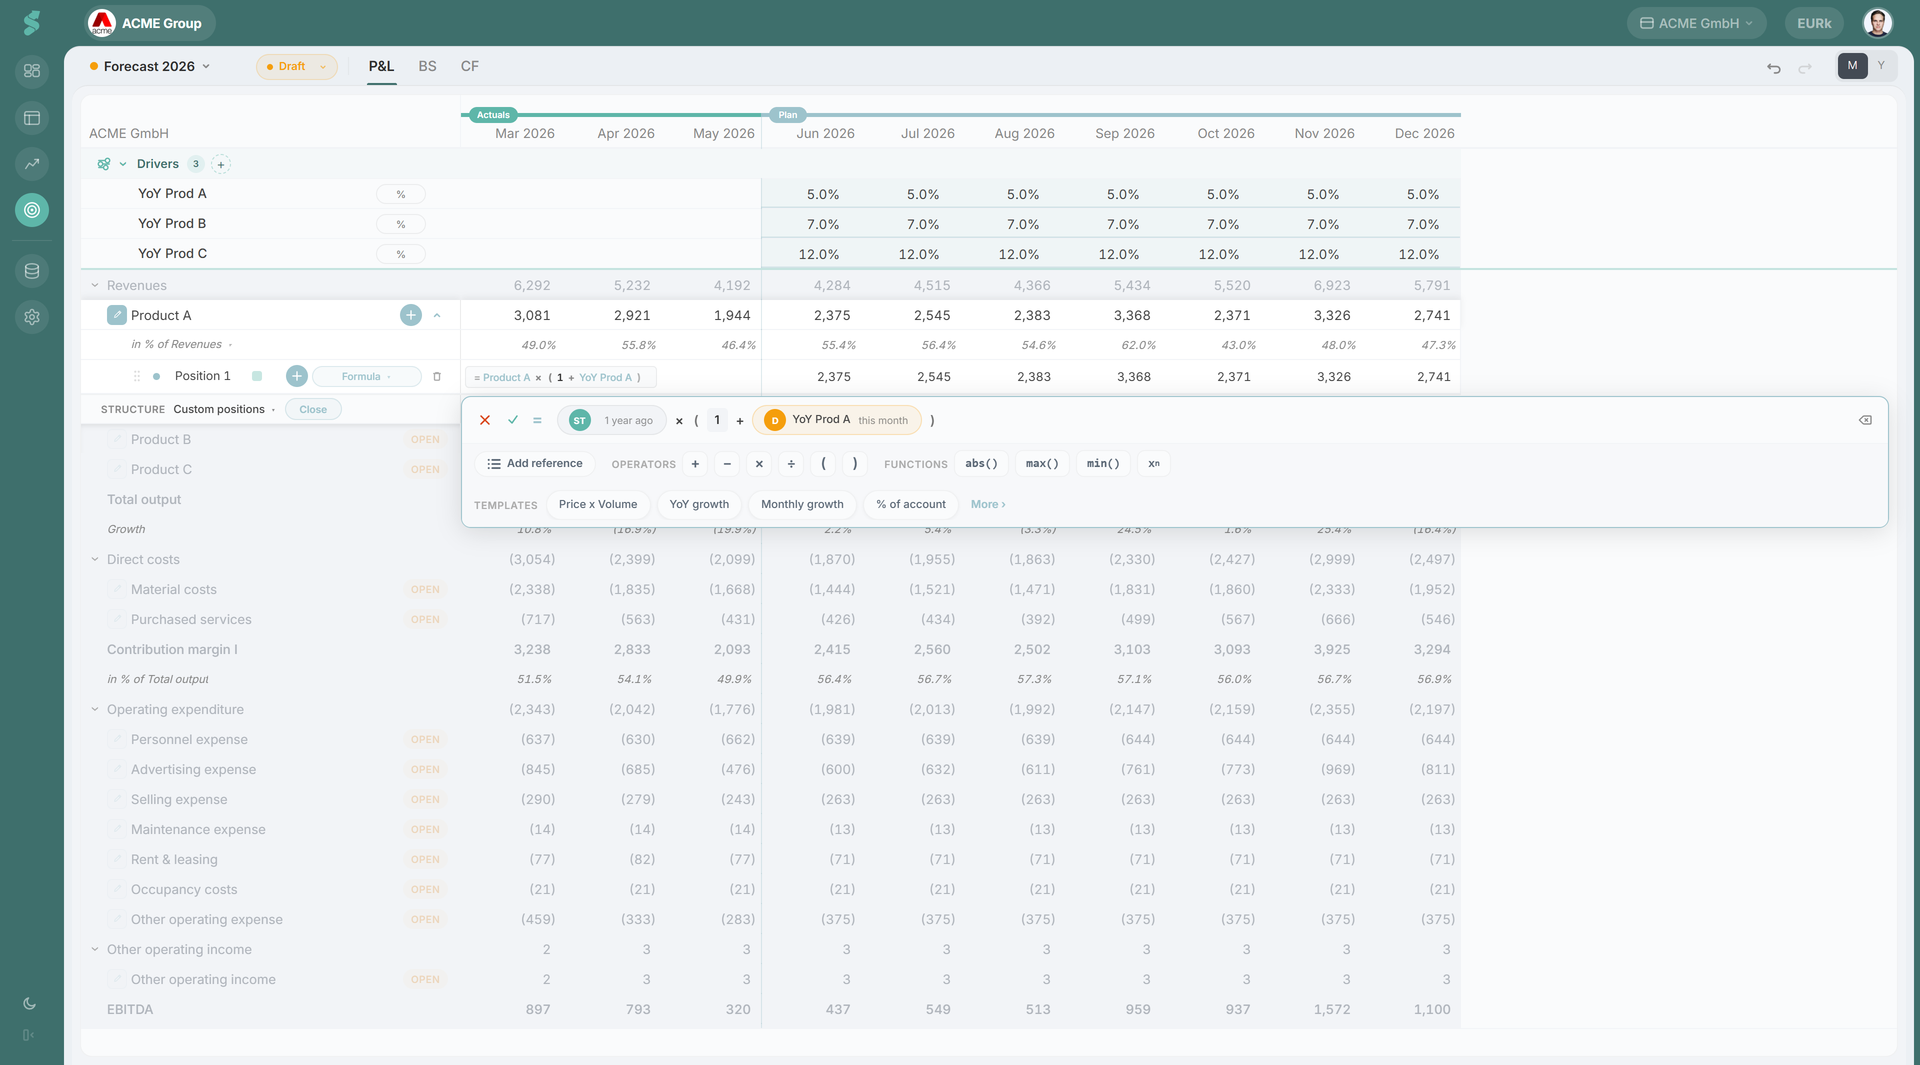
Task: Collapse the Revenues section chevron
Action: click(x=95, y=286)
